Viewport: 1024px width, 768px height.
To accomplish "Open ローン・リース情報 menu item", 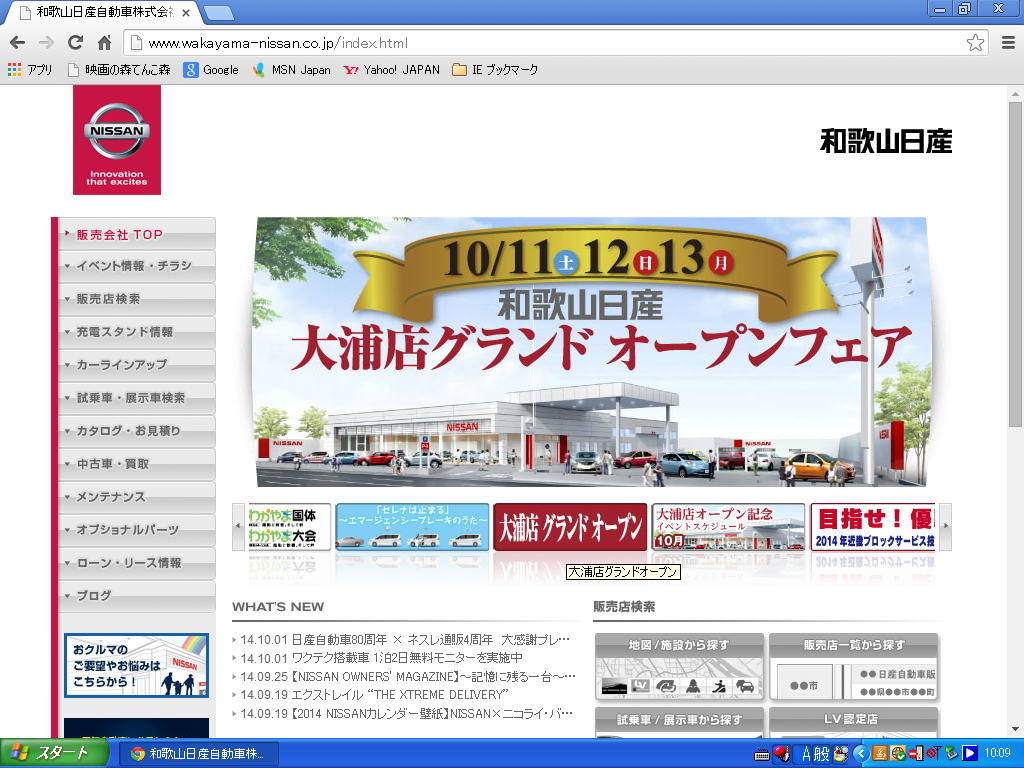I will tap(136, 563).
